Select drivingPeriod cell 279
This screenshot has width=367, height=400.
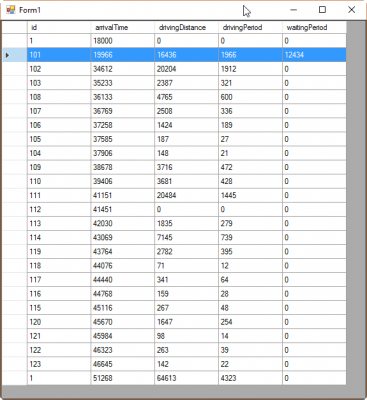251,223
